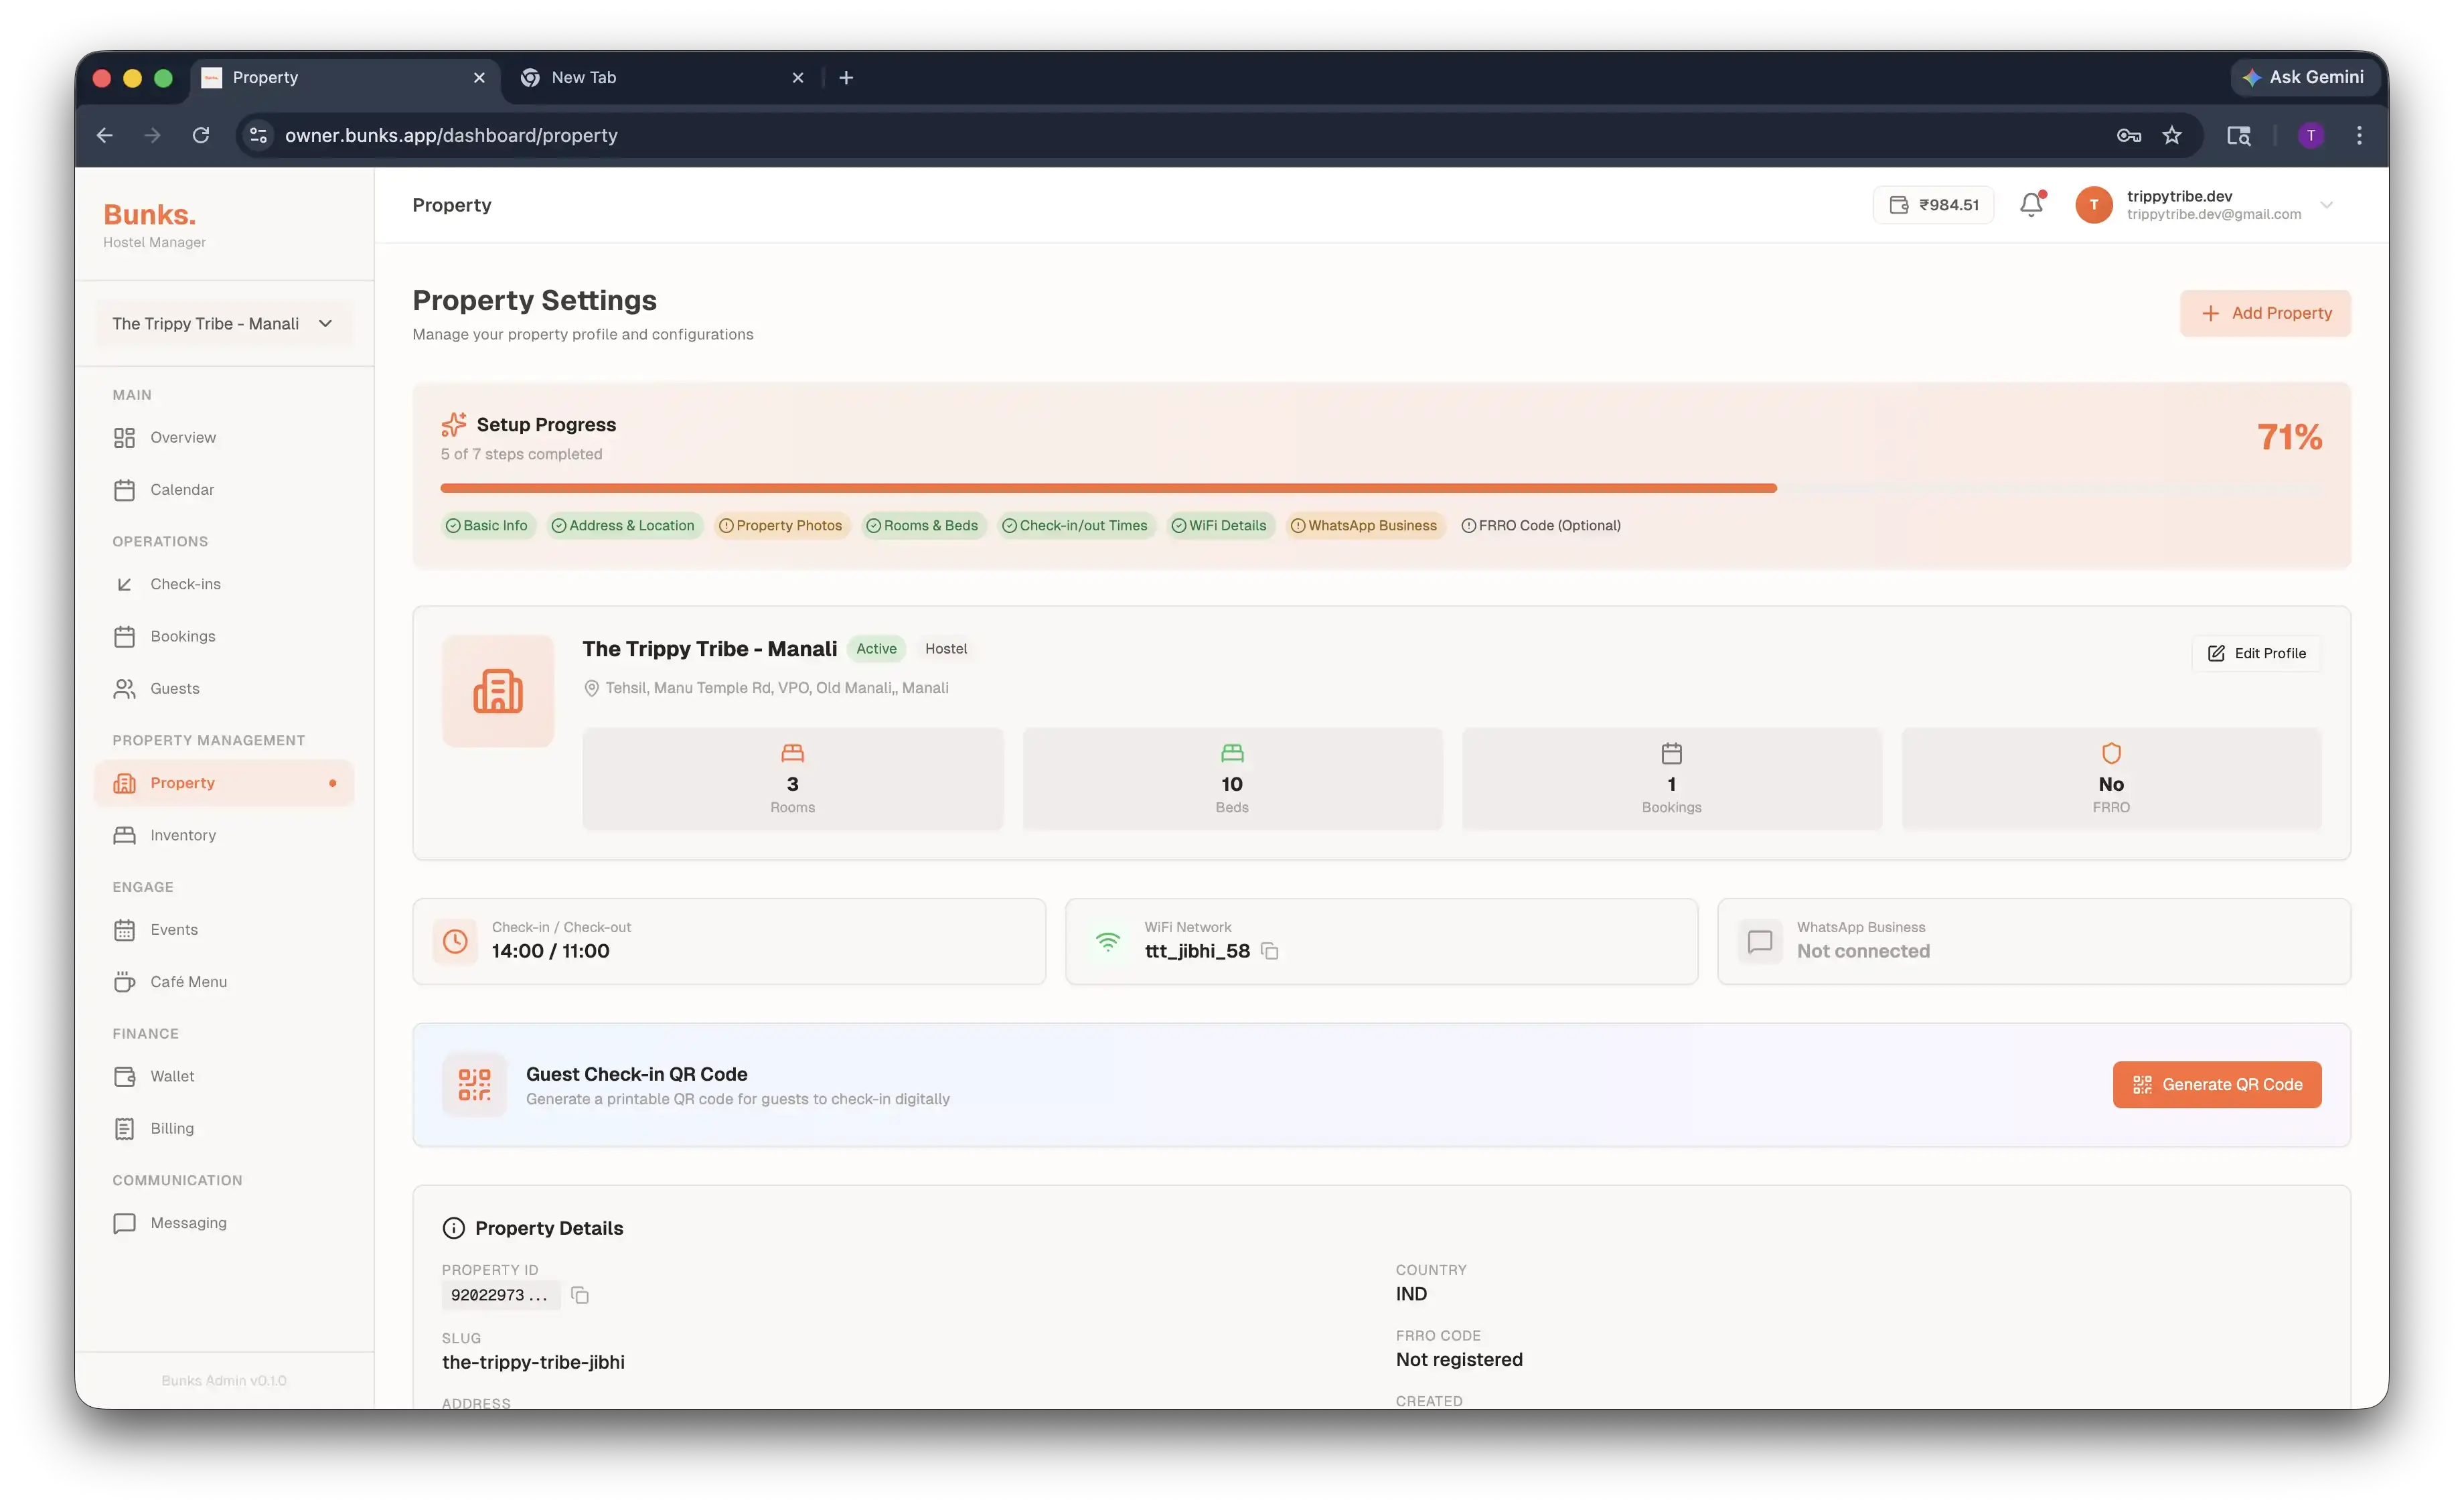Click the Rooms & Beds step chip
The image size is (2464, 1508).
pos(923,526)
